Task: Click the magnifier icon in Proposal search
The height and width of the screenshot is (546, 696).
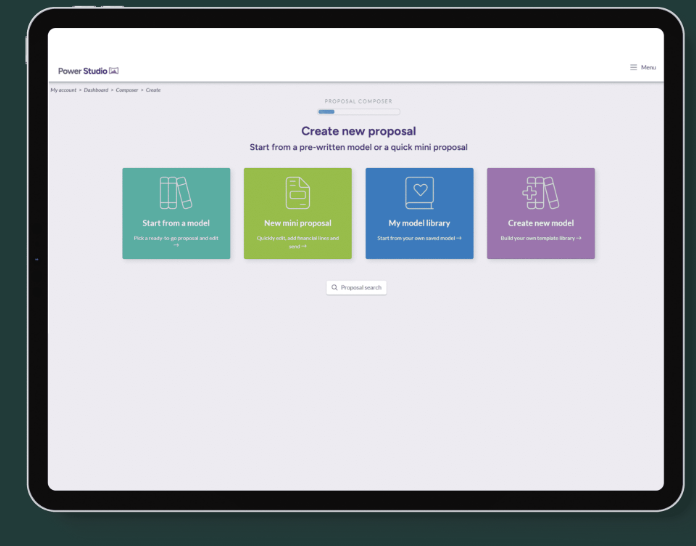Action: (x=334, y=287)
